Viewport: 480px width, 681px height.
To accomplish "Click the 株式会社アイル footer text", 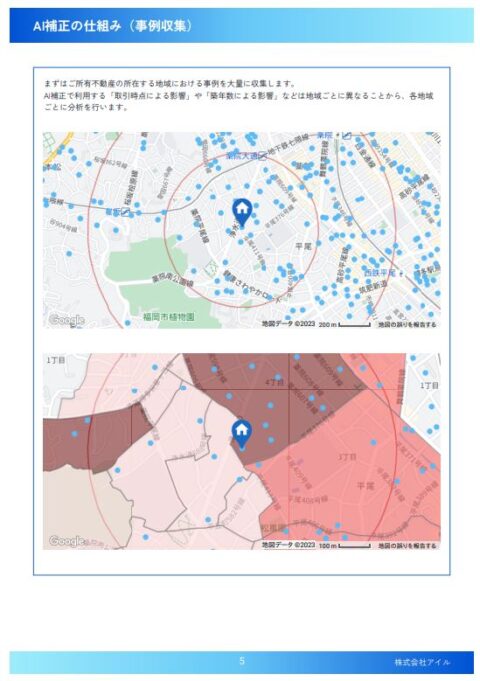I will click(x=422, y=662).
